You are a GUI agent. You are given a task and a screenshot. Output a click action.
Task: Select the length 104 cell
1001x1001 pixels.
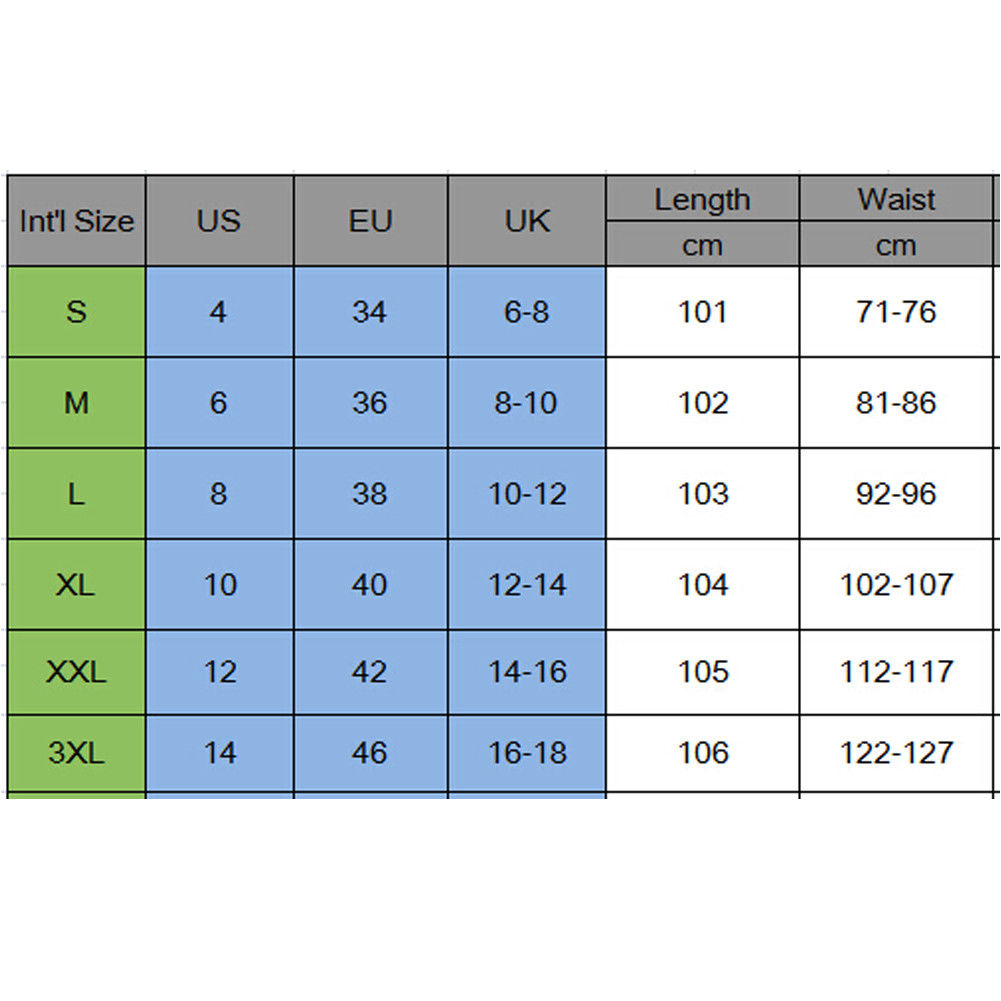click(x=702, y=585)
